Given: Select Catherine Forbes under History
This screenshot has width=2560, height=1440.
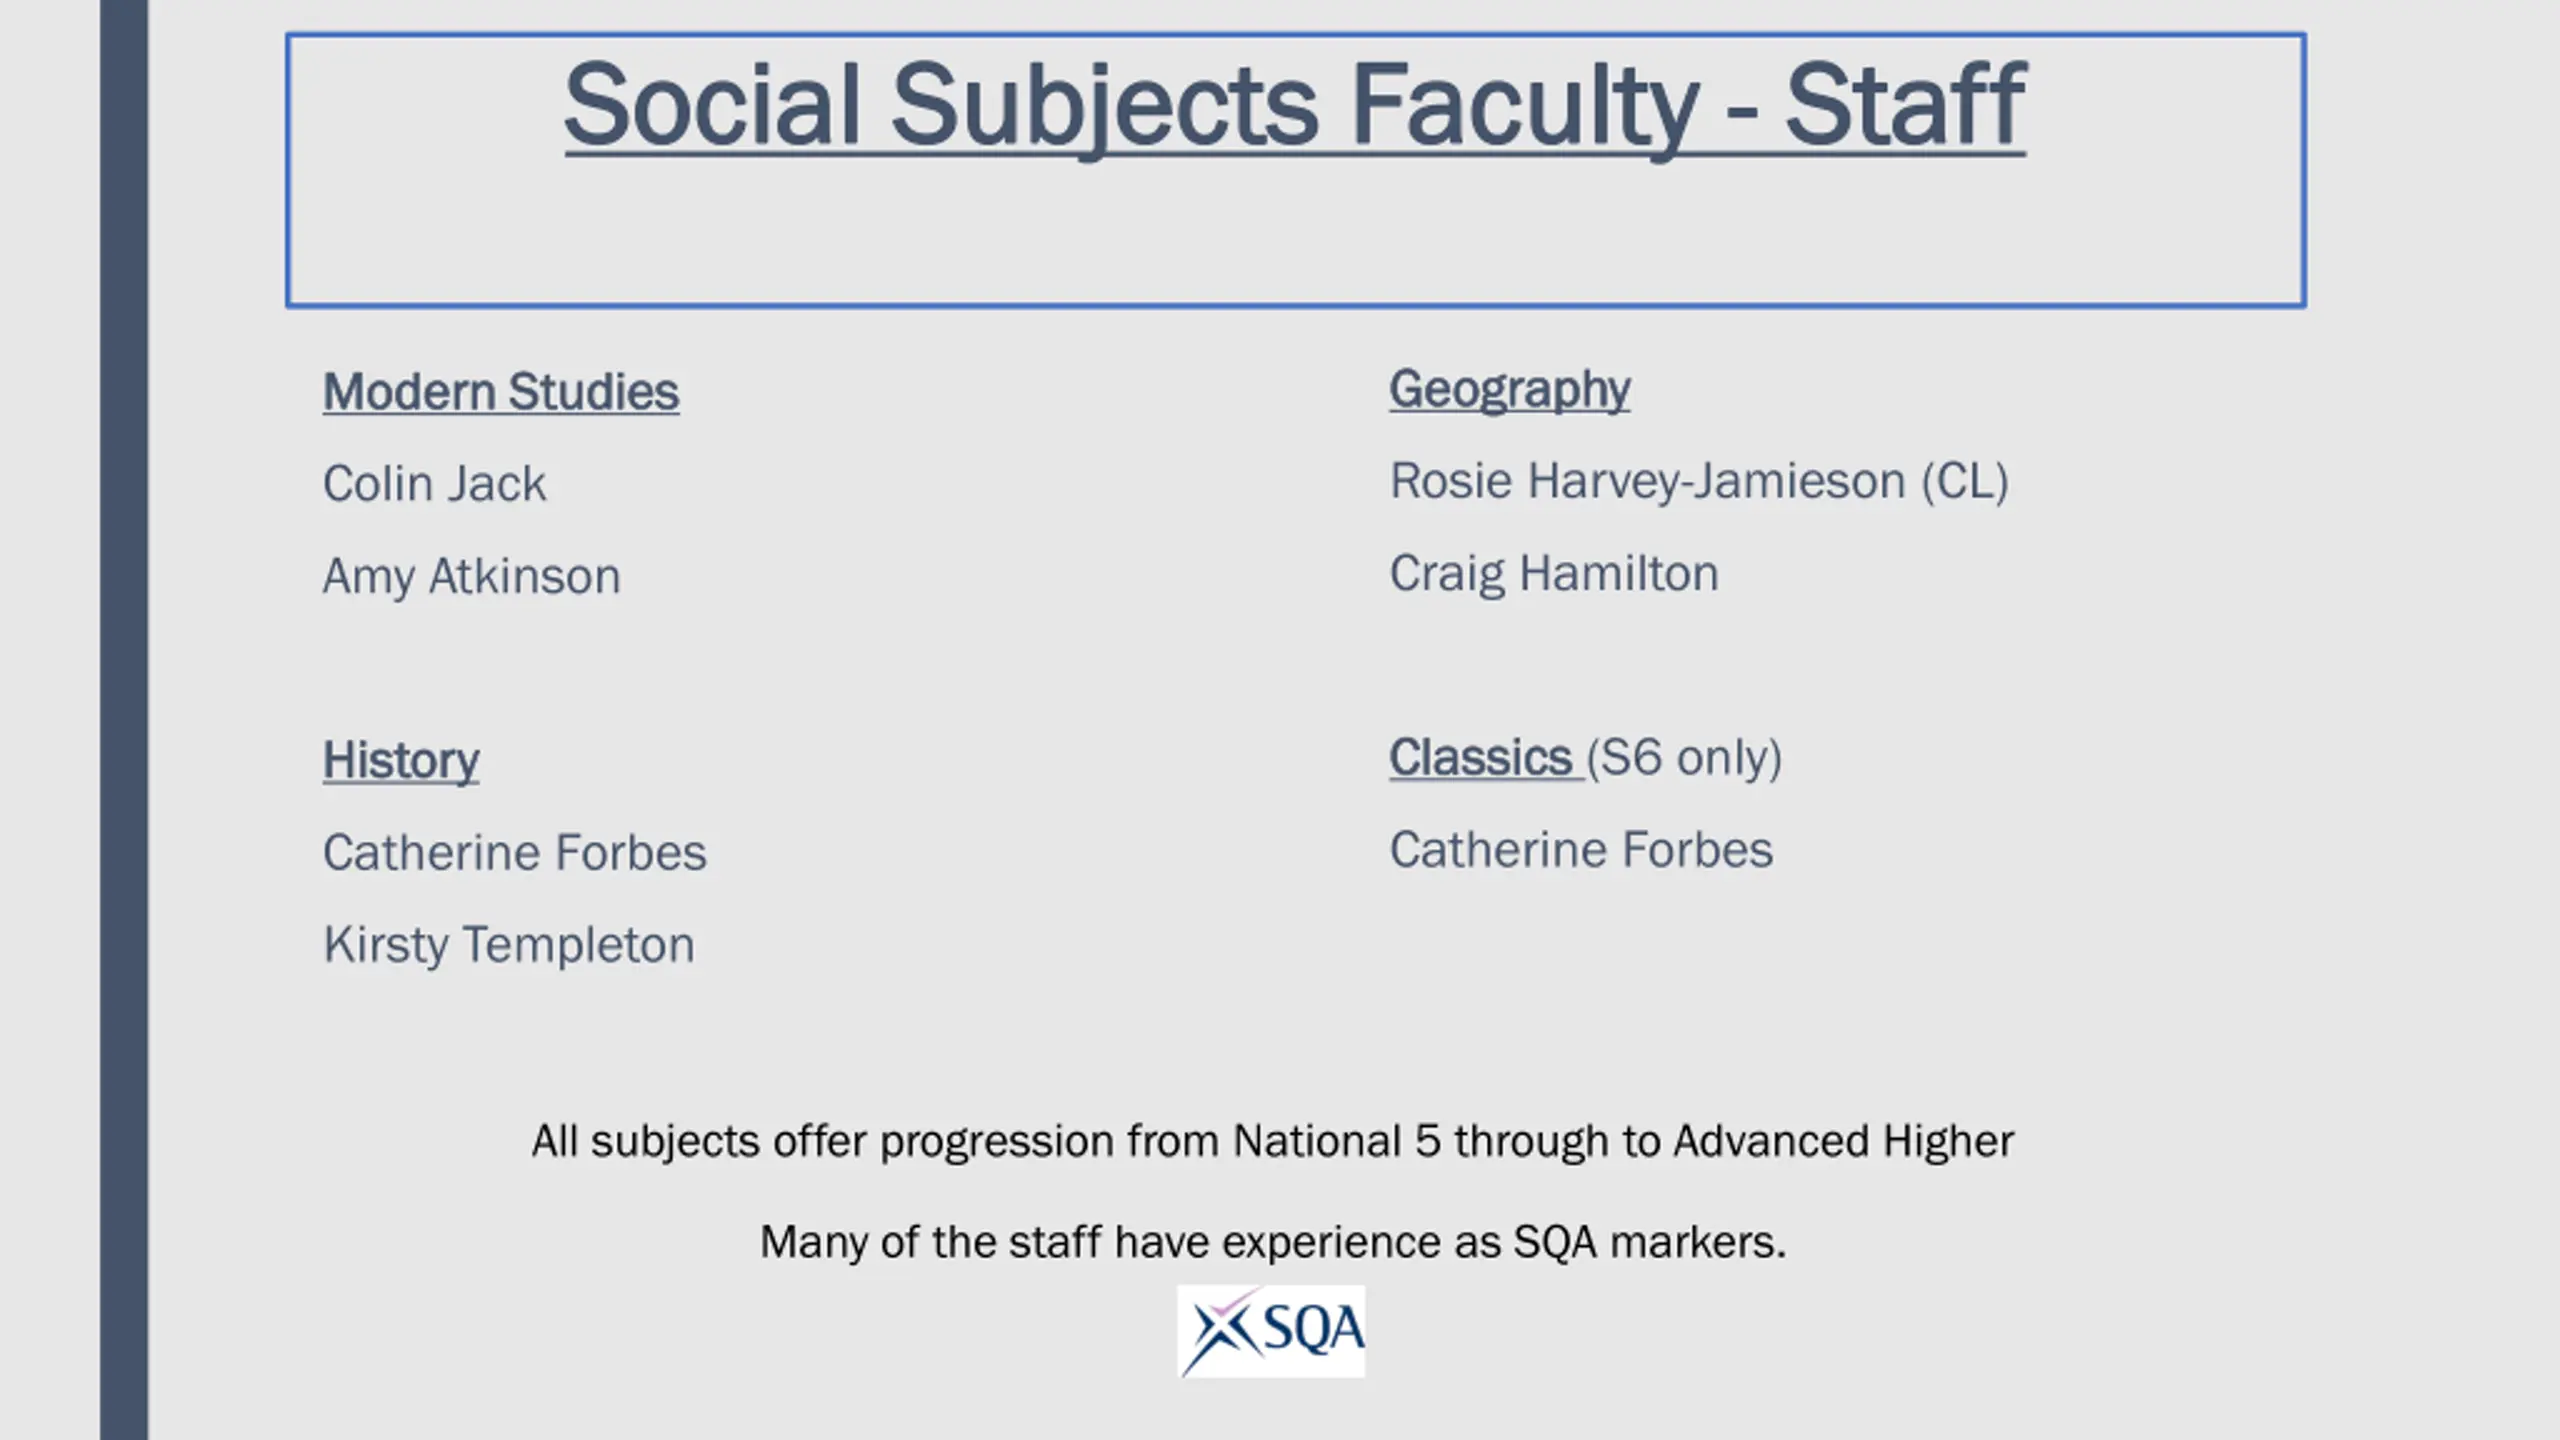Looking at the screenshot, I should pyautogui.click(x=514, y=853).
